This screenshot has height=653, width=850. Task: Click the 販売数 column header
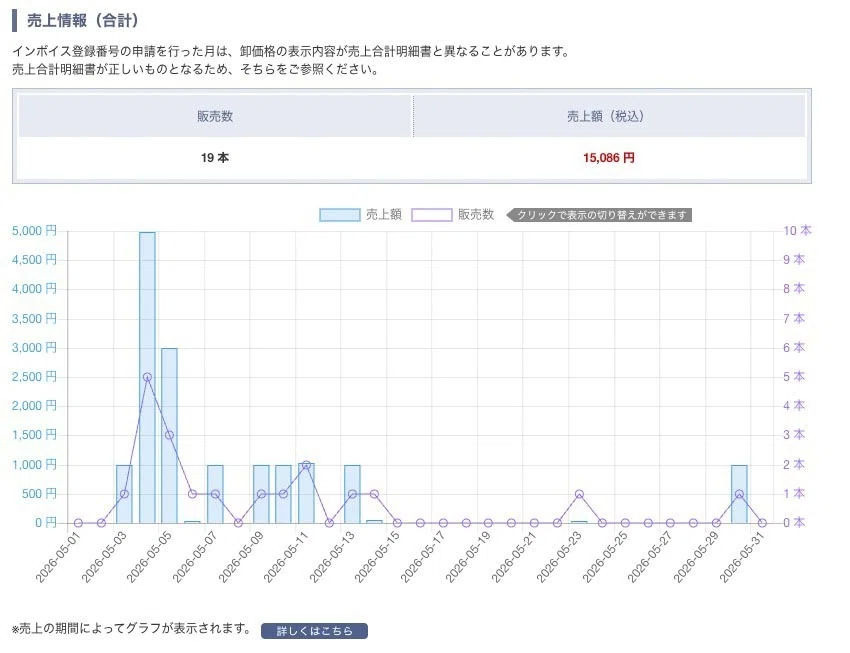point(215,116)
